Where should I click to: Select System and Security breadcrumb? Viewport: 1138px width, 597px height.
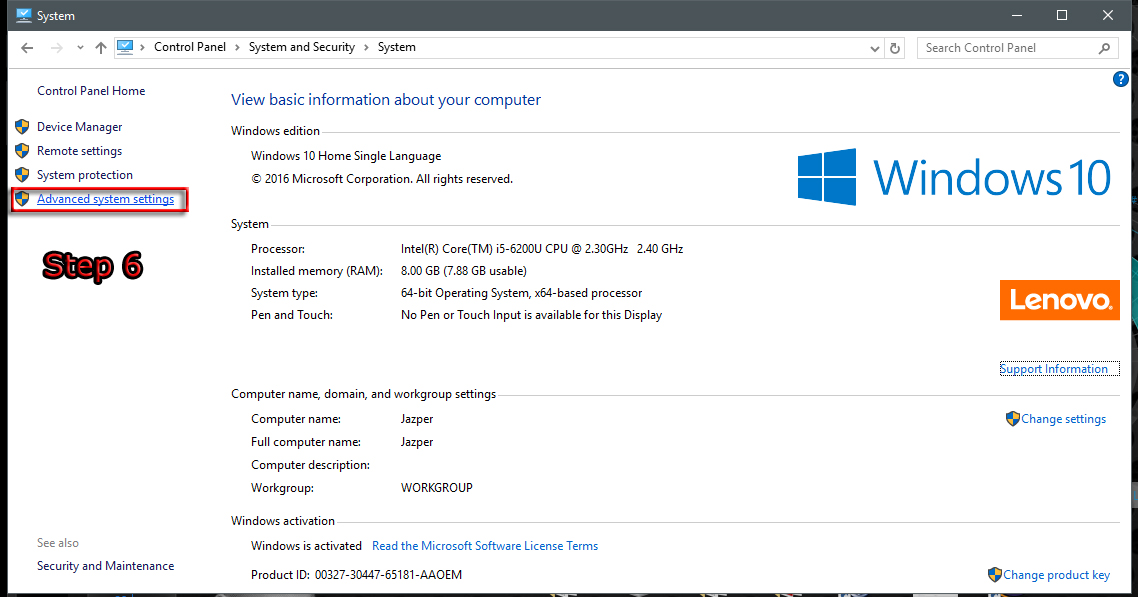coord(302,47)
